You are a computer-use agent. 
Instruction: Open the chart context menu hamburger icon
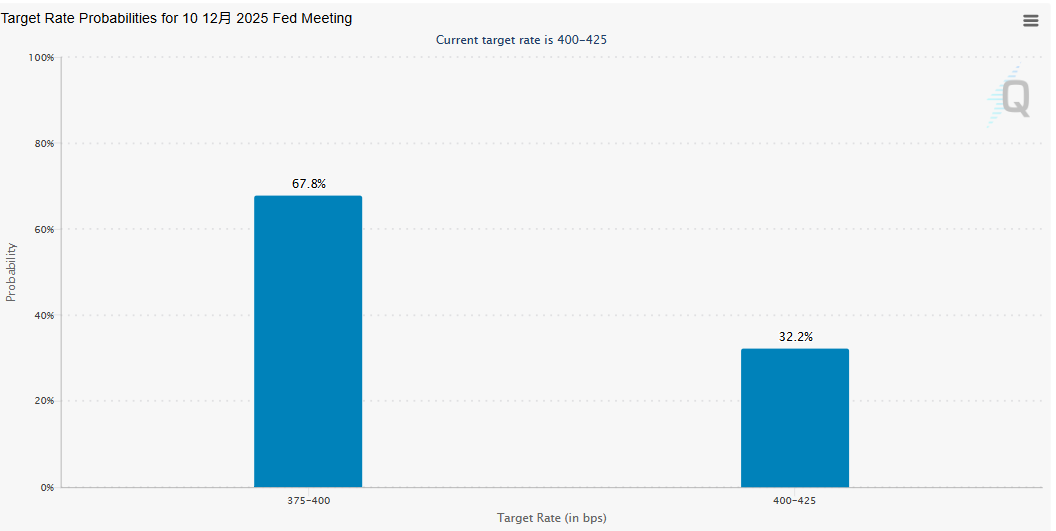coord(1030,20)
